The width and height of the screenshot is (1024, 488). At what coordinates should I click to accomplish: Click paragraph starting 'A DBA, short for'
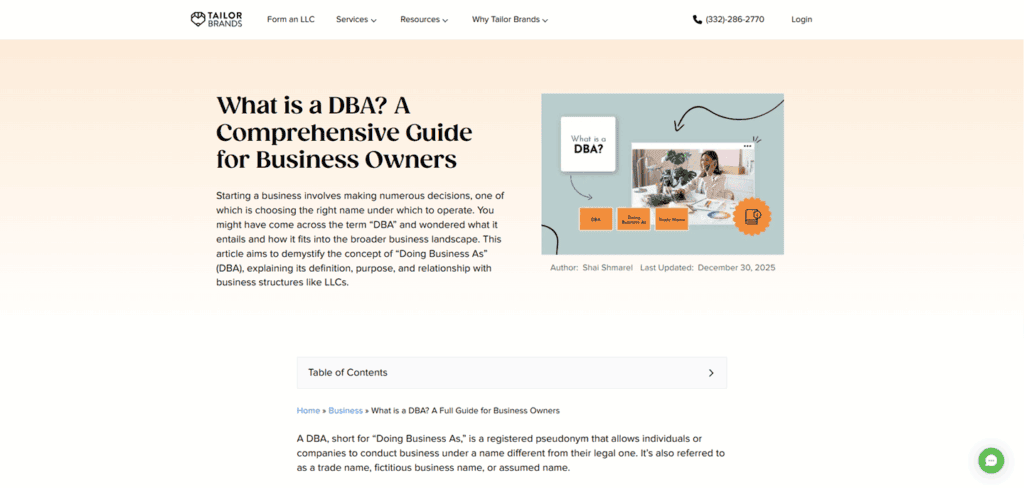click(x=511, y=453)
